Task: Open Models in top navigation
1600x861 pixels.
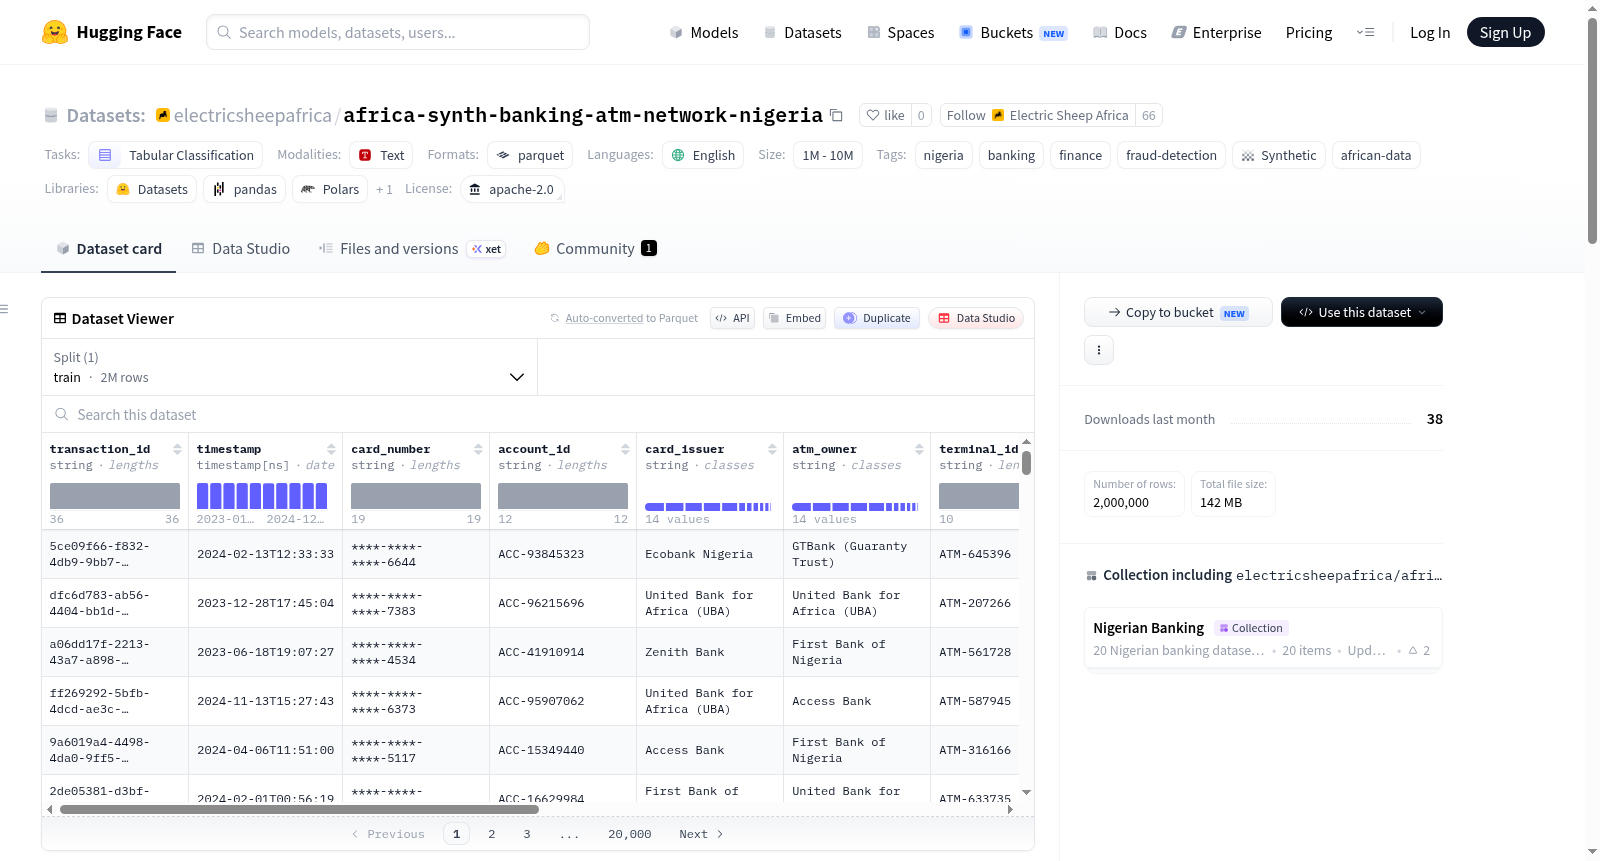Action: (x=704, y=32)
